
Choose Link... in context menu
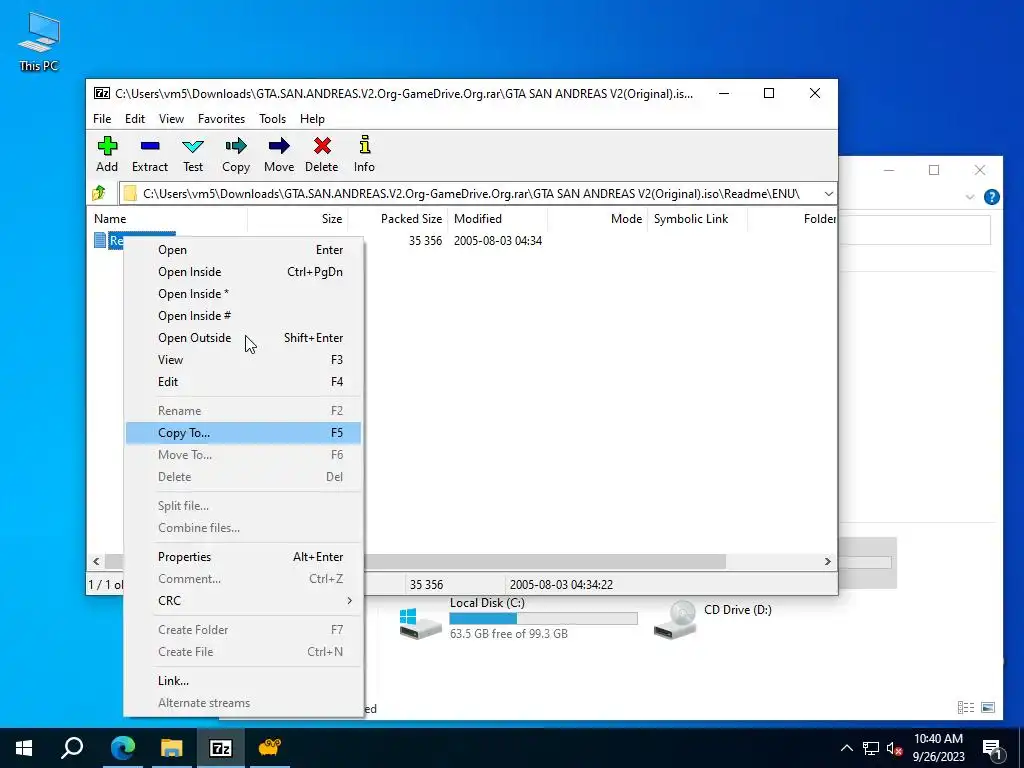pyautogui.click(x=243, y=681)
